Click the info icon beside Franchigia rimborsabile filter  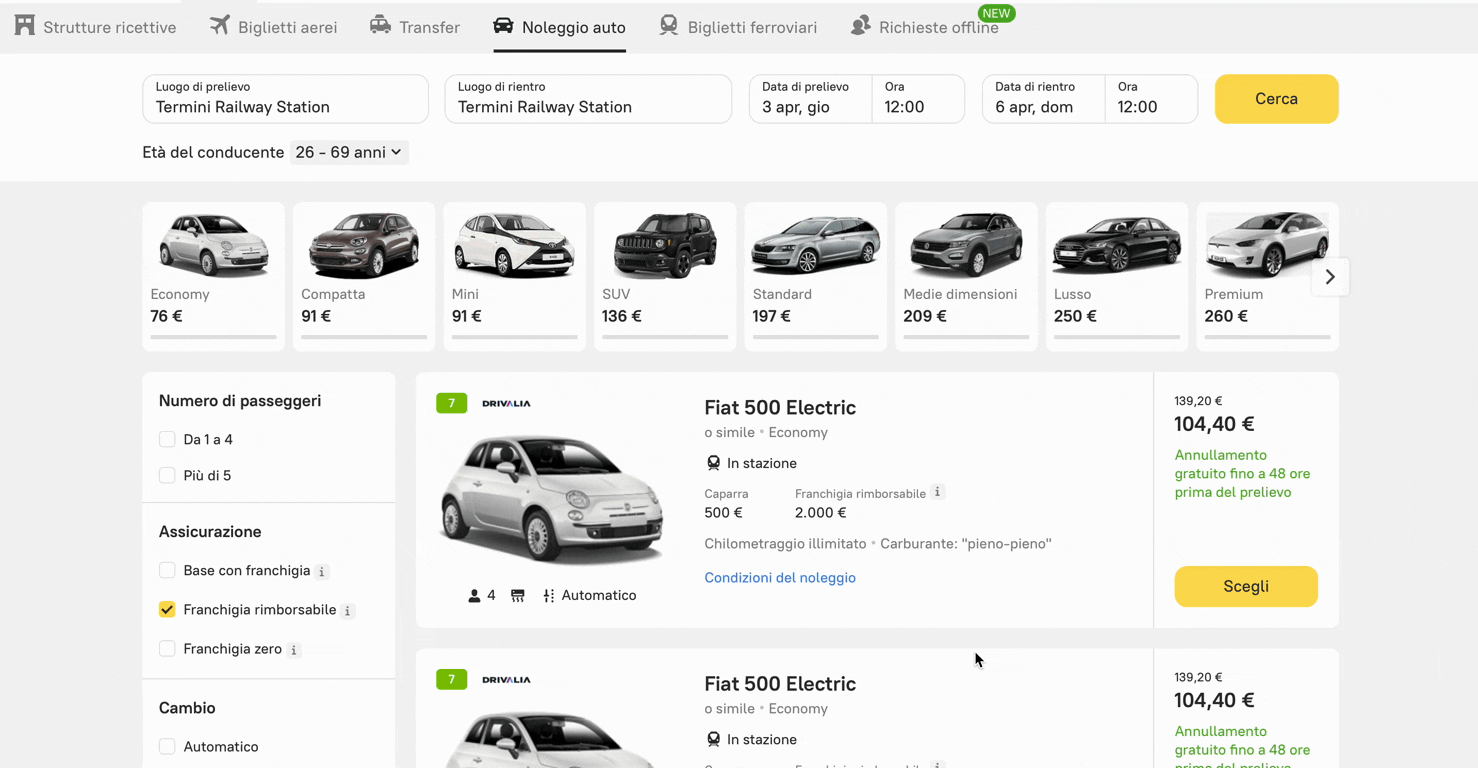(347, 611)
